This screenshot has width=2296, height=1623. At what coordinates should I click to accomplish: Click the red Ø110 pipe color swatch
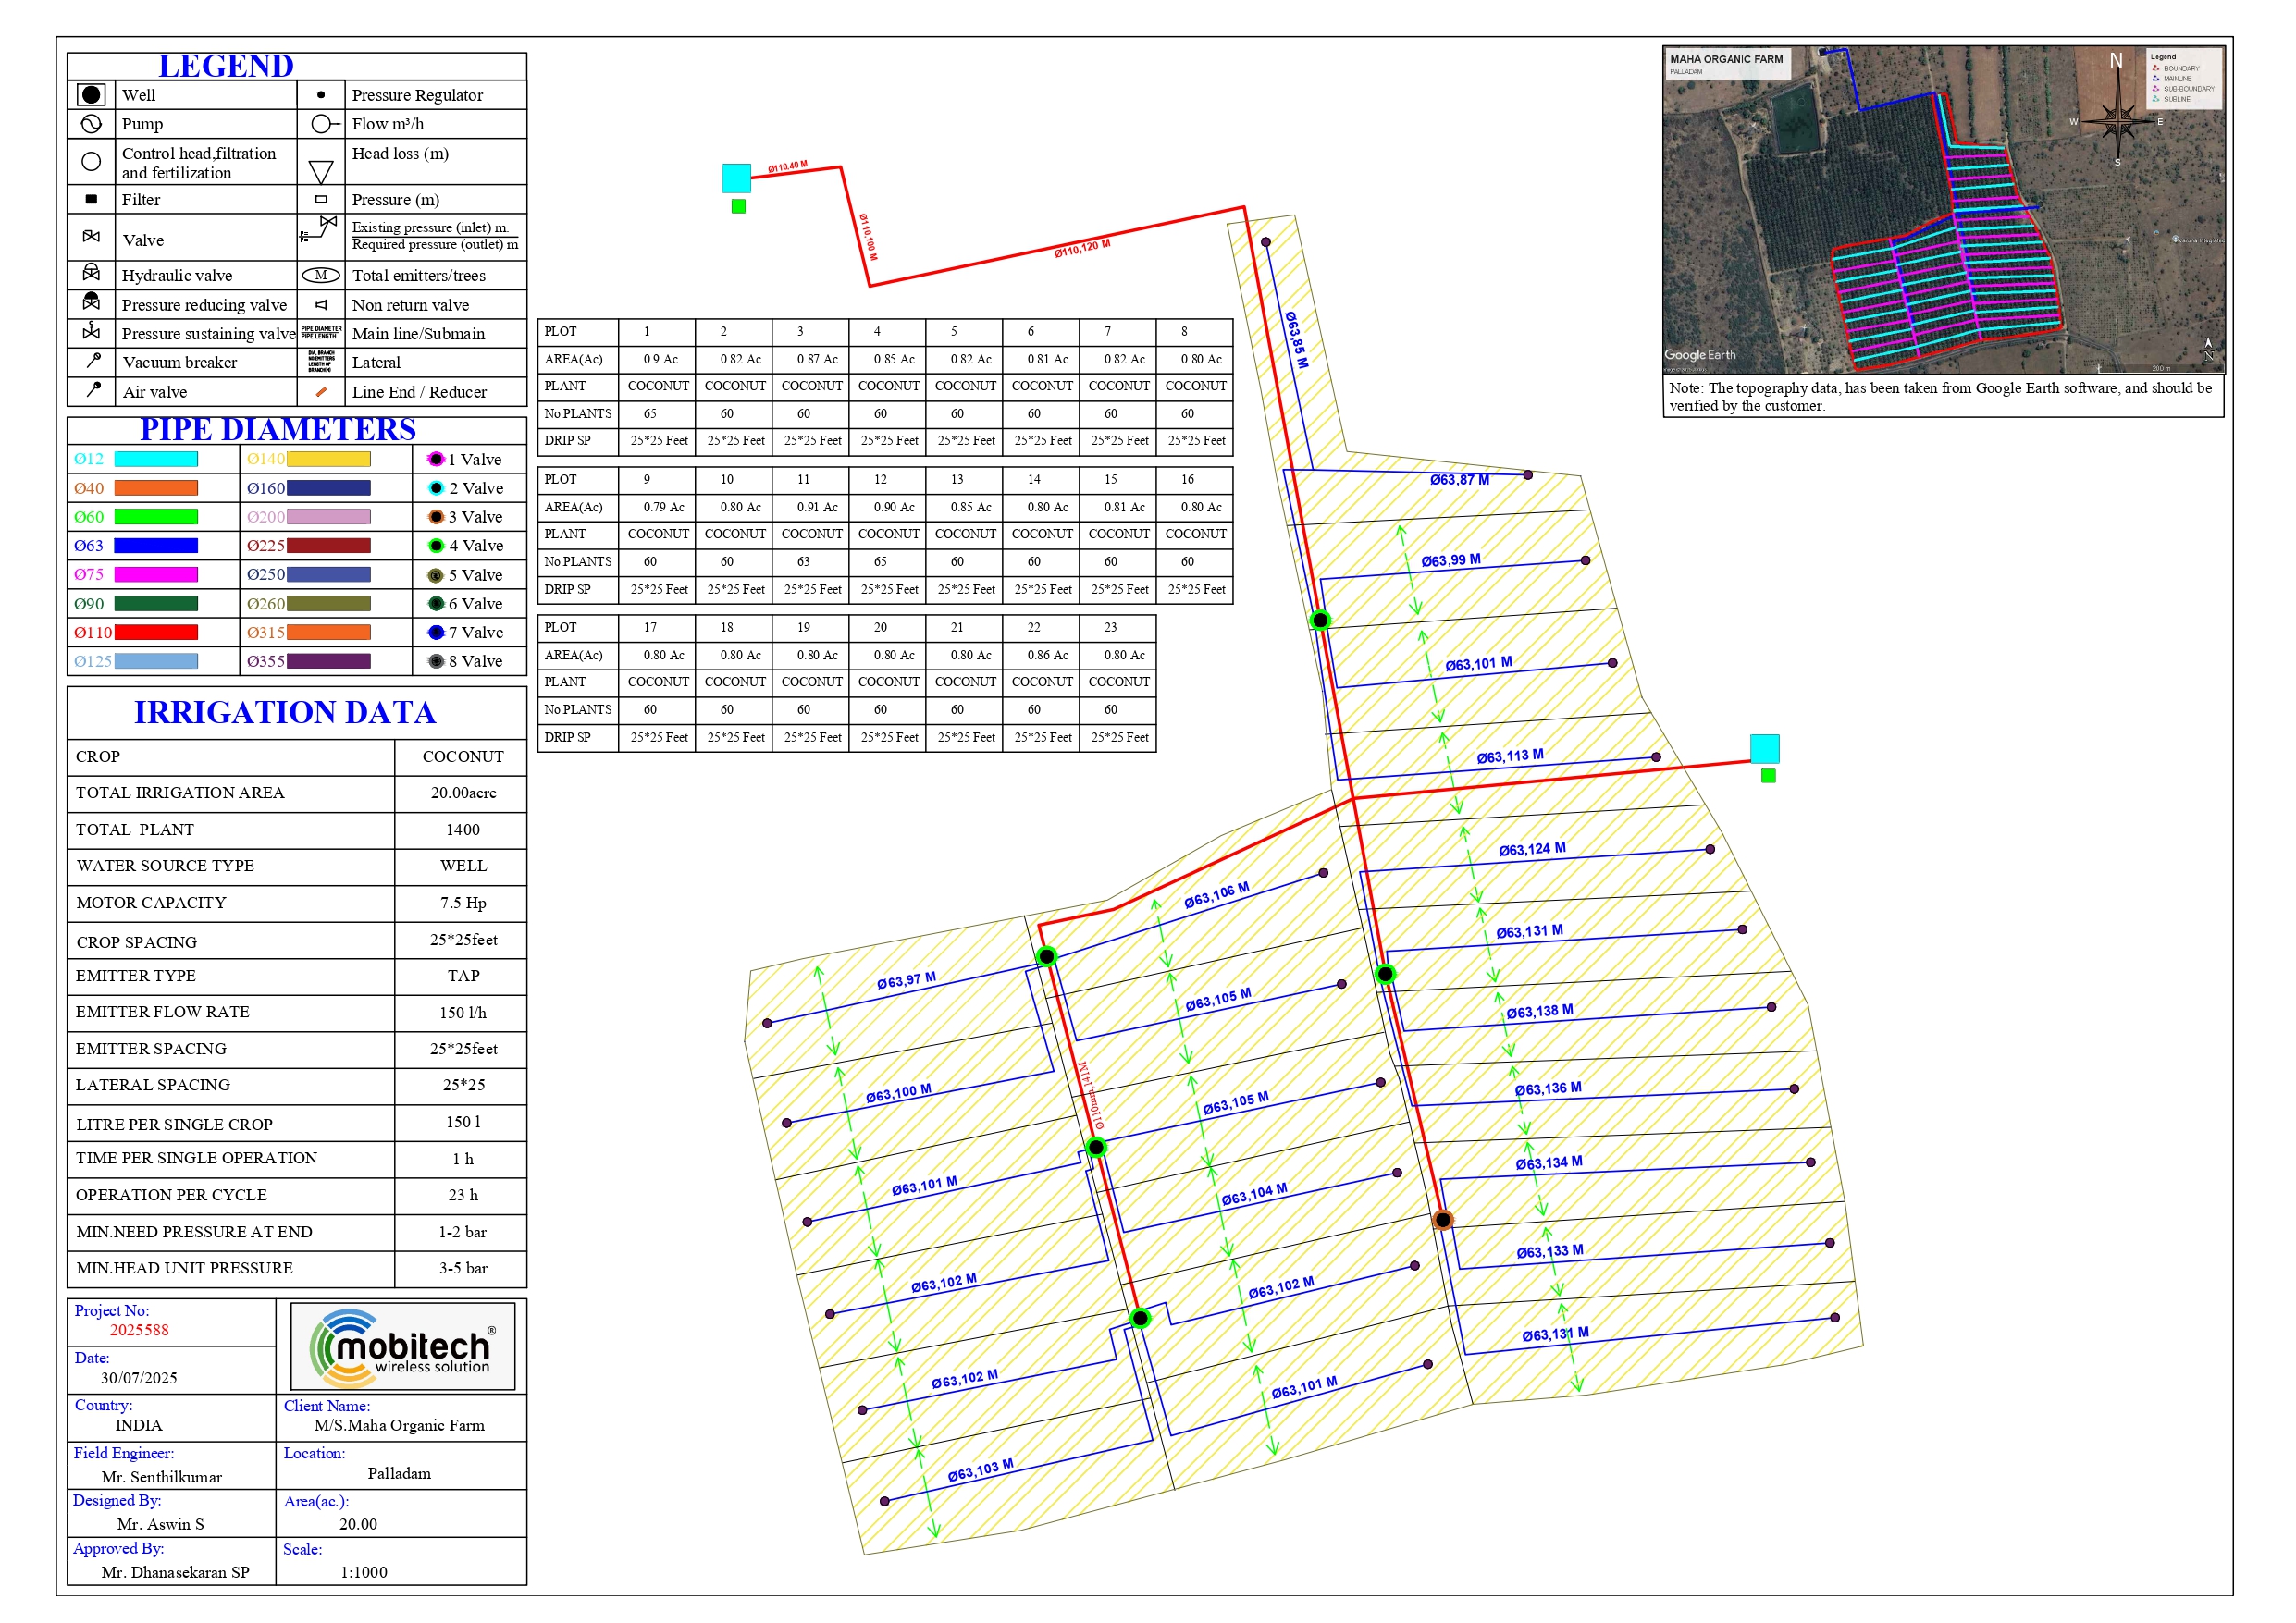click(156, 633)
